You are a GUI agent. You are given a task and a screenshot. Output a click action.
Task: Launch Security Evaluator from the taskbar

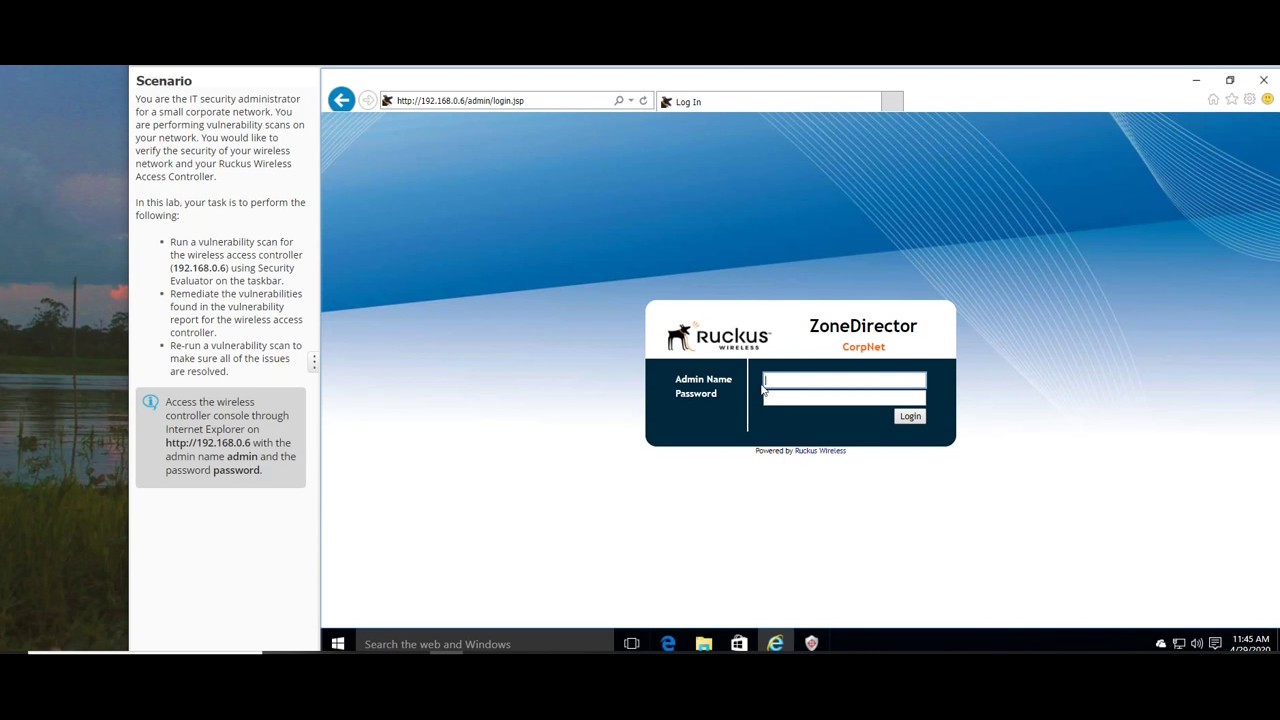811,644
